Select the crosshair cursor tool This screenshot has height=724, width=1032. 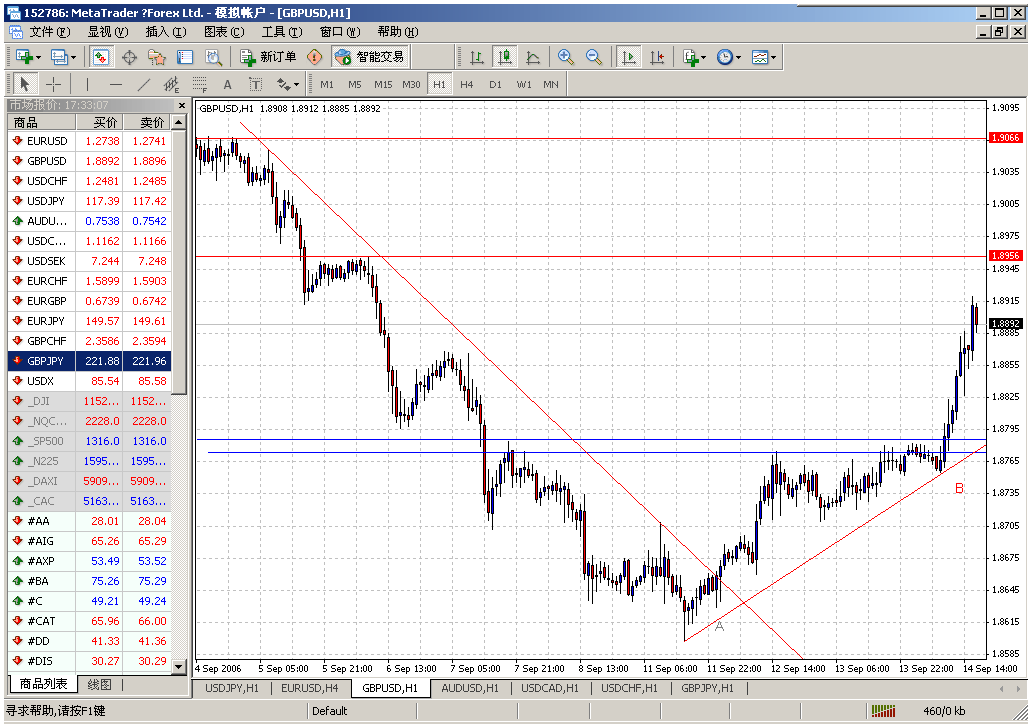54,84
